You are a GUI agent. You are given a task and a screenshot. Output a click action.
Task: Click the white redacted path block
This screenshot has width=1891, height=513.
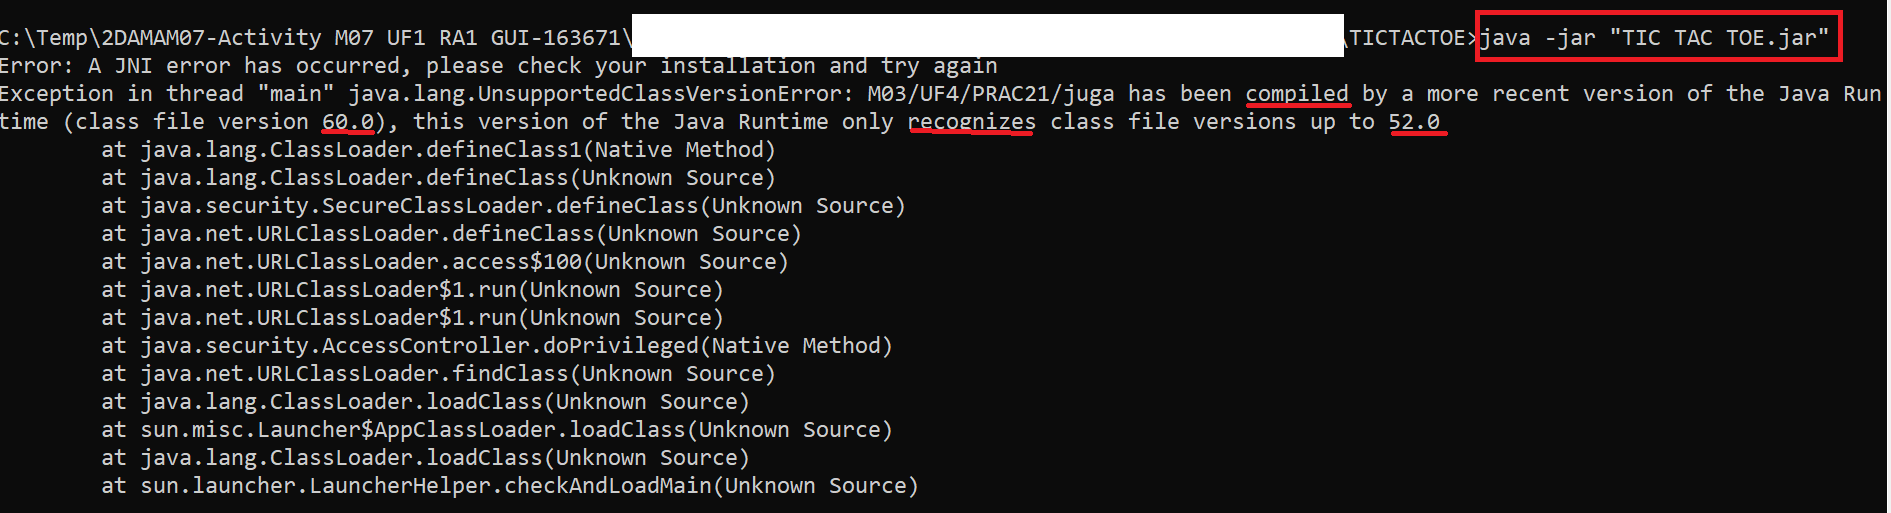[x=988, y=35]
